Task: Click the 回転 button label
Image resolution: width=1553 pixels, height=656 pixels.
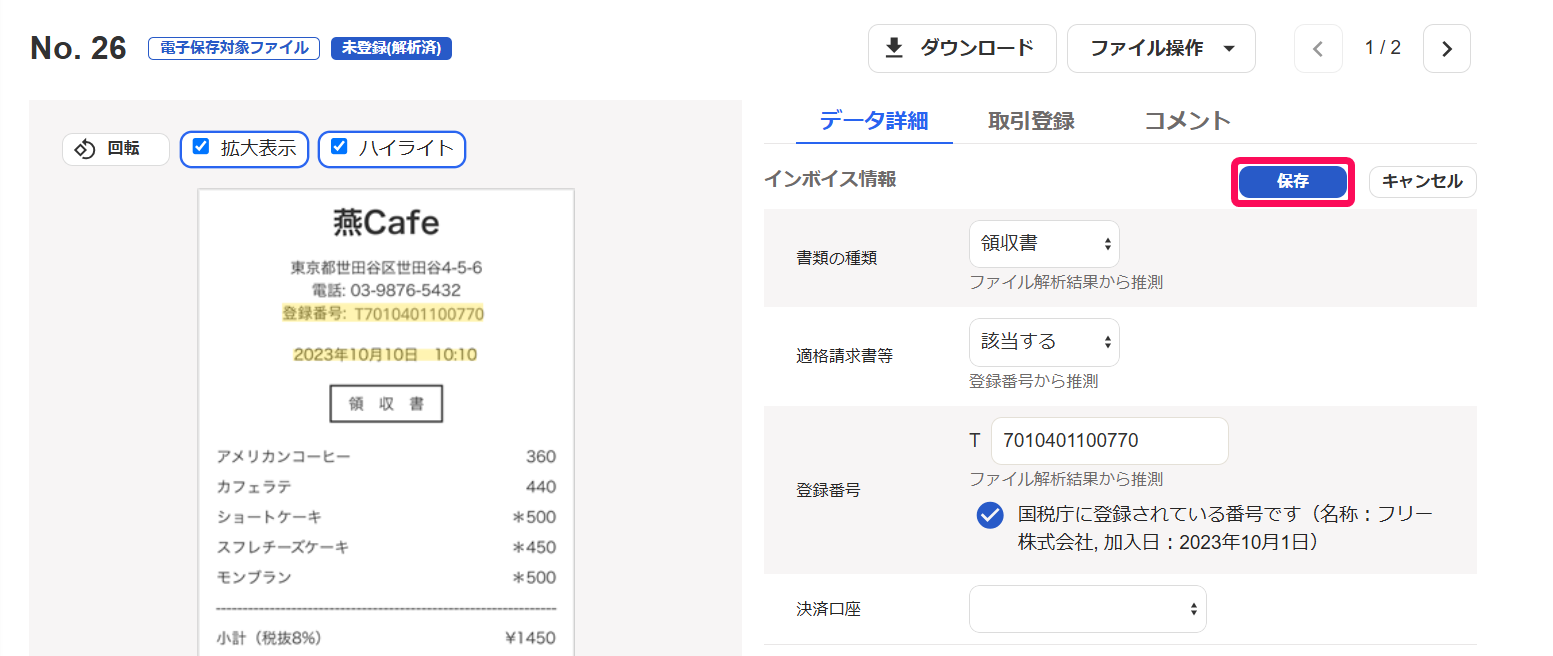Action: [124, 149]
